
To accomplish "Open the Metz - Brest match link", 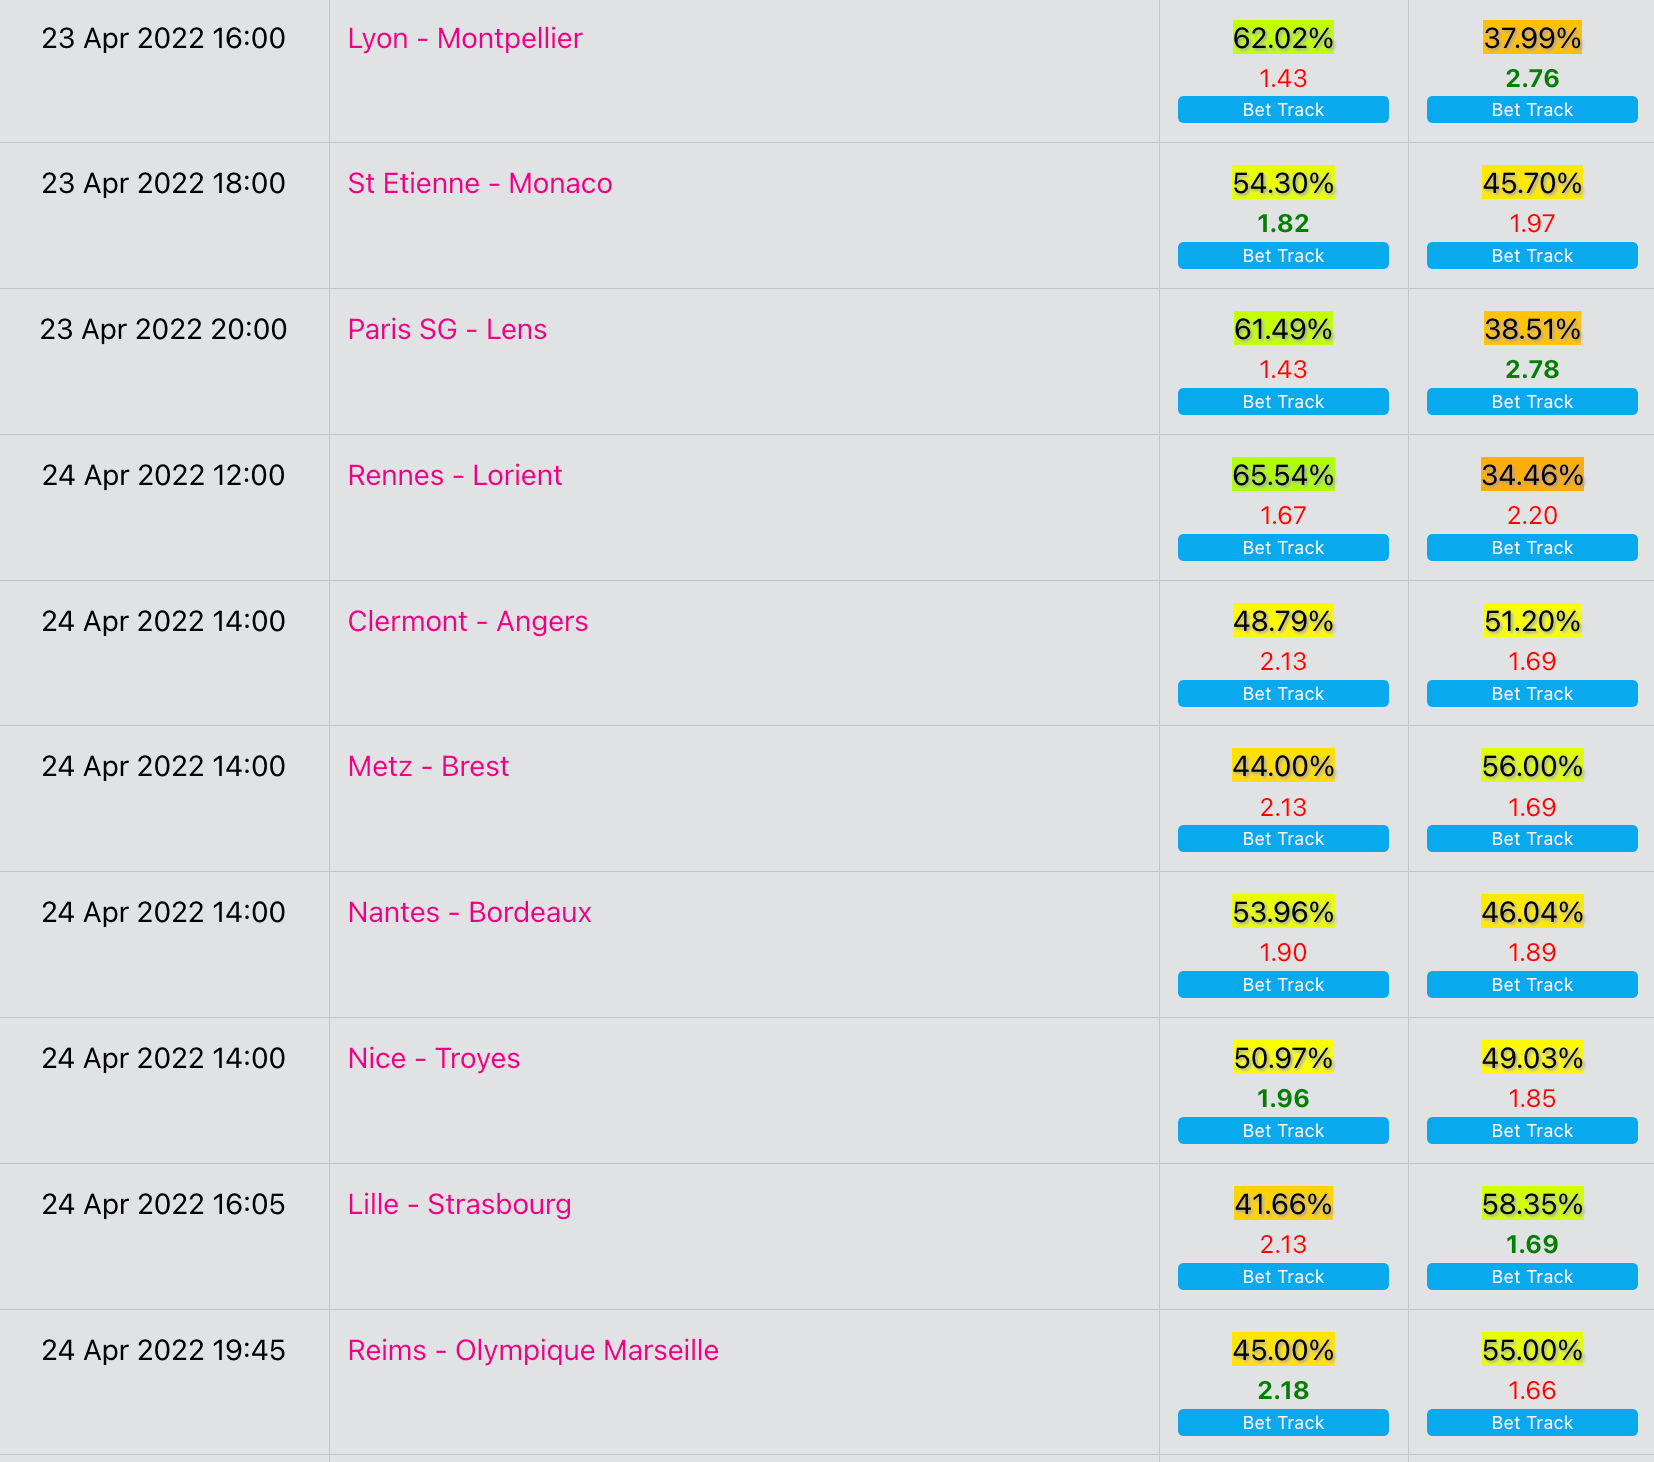I will 428,766.
